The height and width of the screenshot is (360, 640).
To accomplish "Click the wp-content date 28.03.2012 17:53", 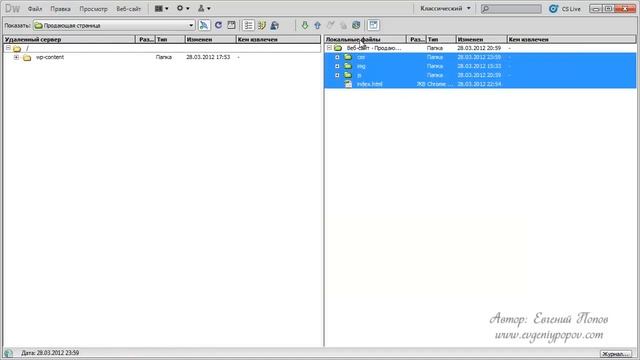I will (x=208, y=57).
